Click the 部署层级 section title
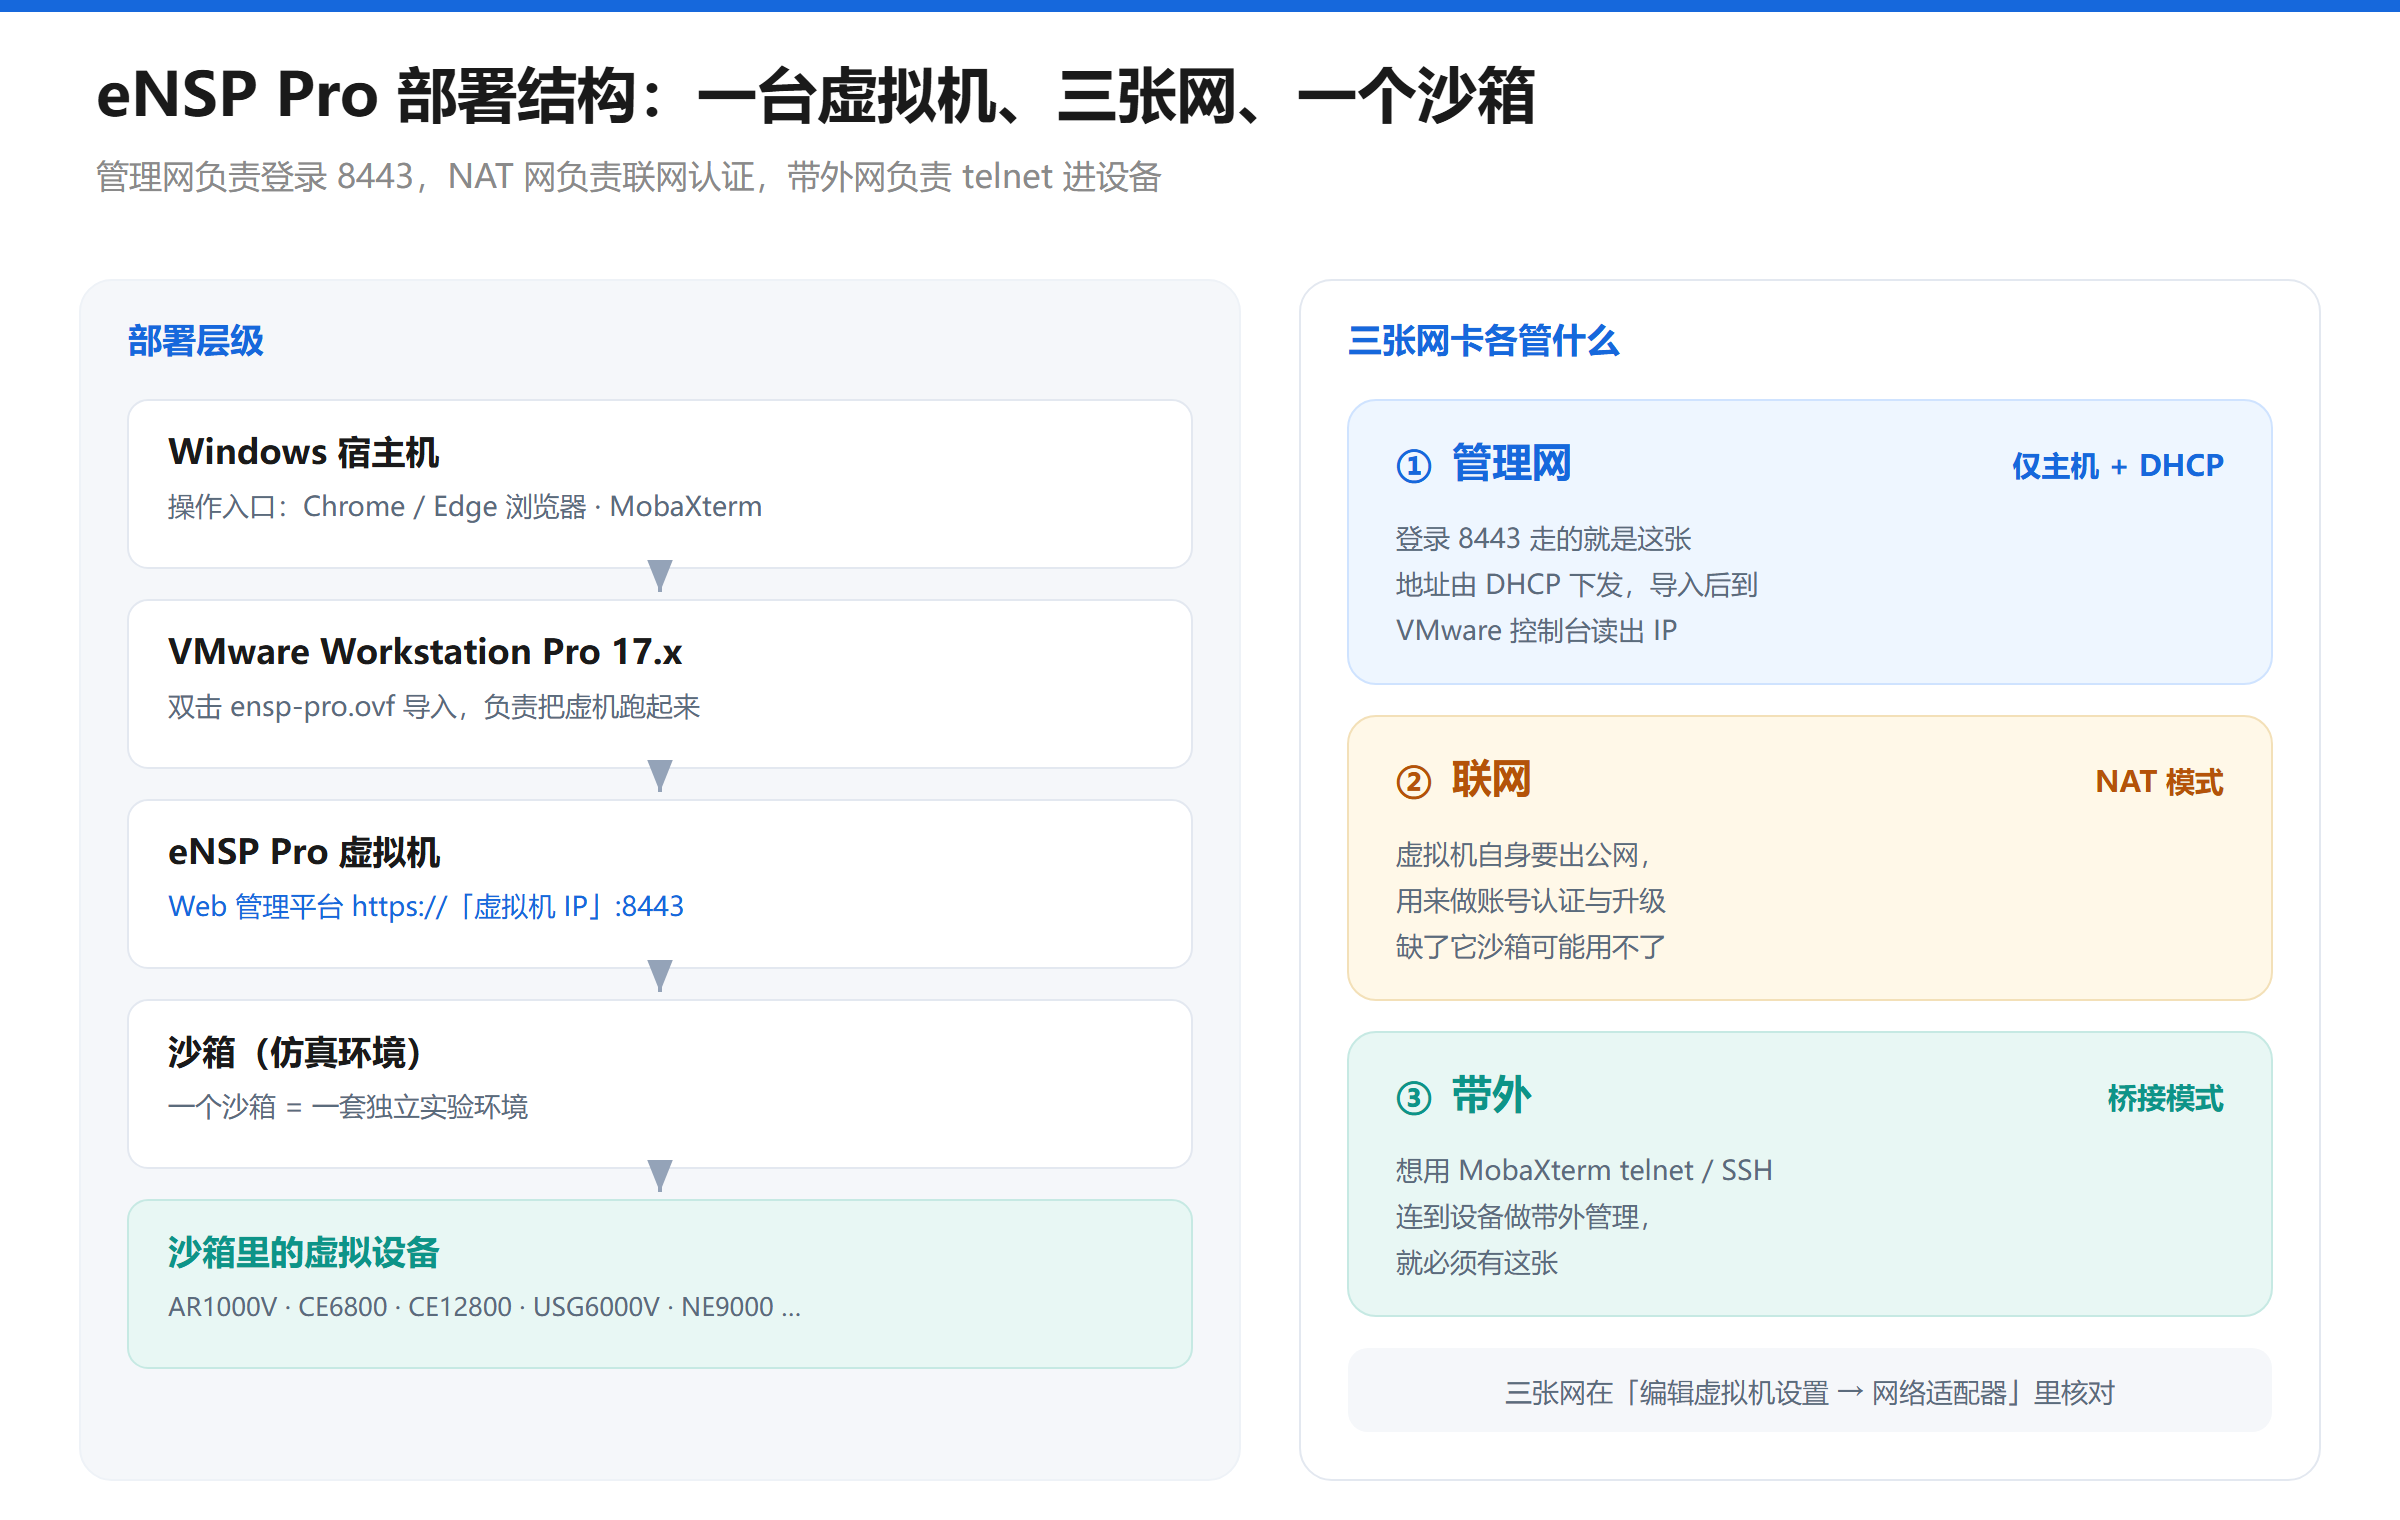Viewport: 2400px width, 1520px height. click(196, 341)
